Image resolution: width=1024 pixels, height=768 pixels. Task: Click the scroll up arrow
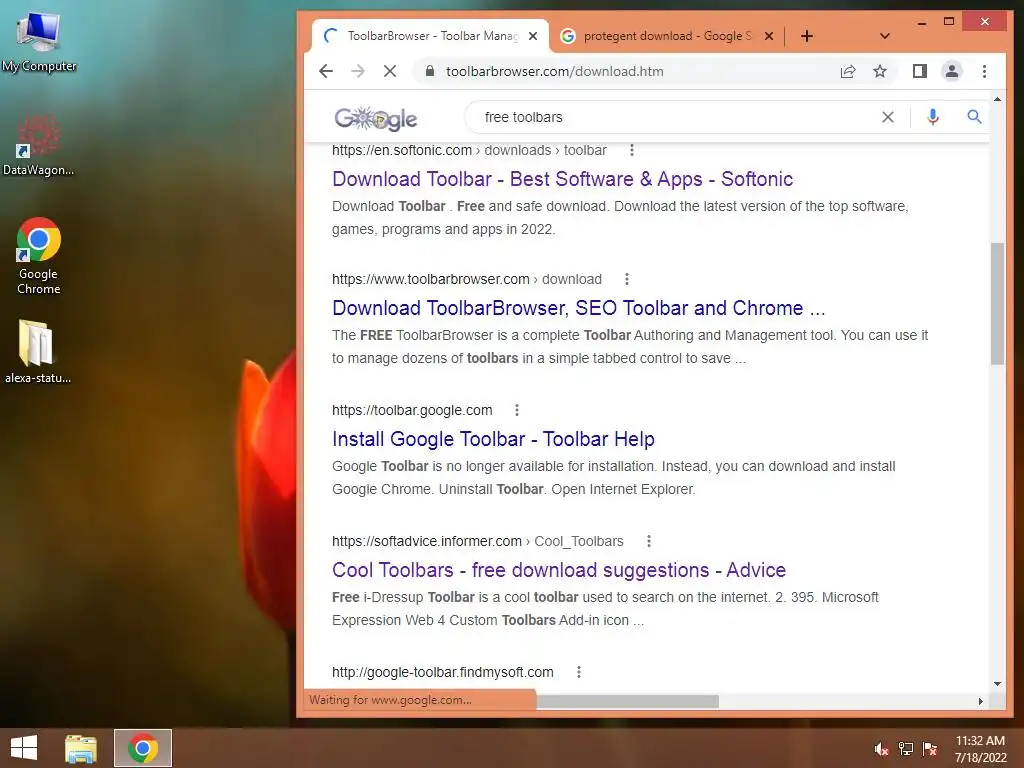tap(997, 99)
